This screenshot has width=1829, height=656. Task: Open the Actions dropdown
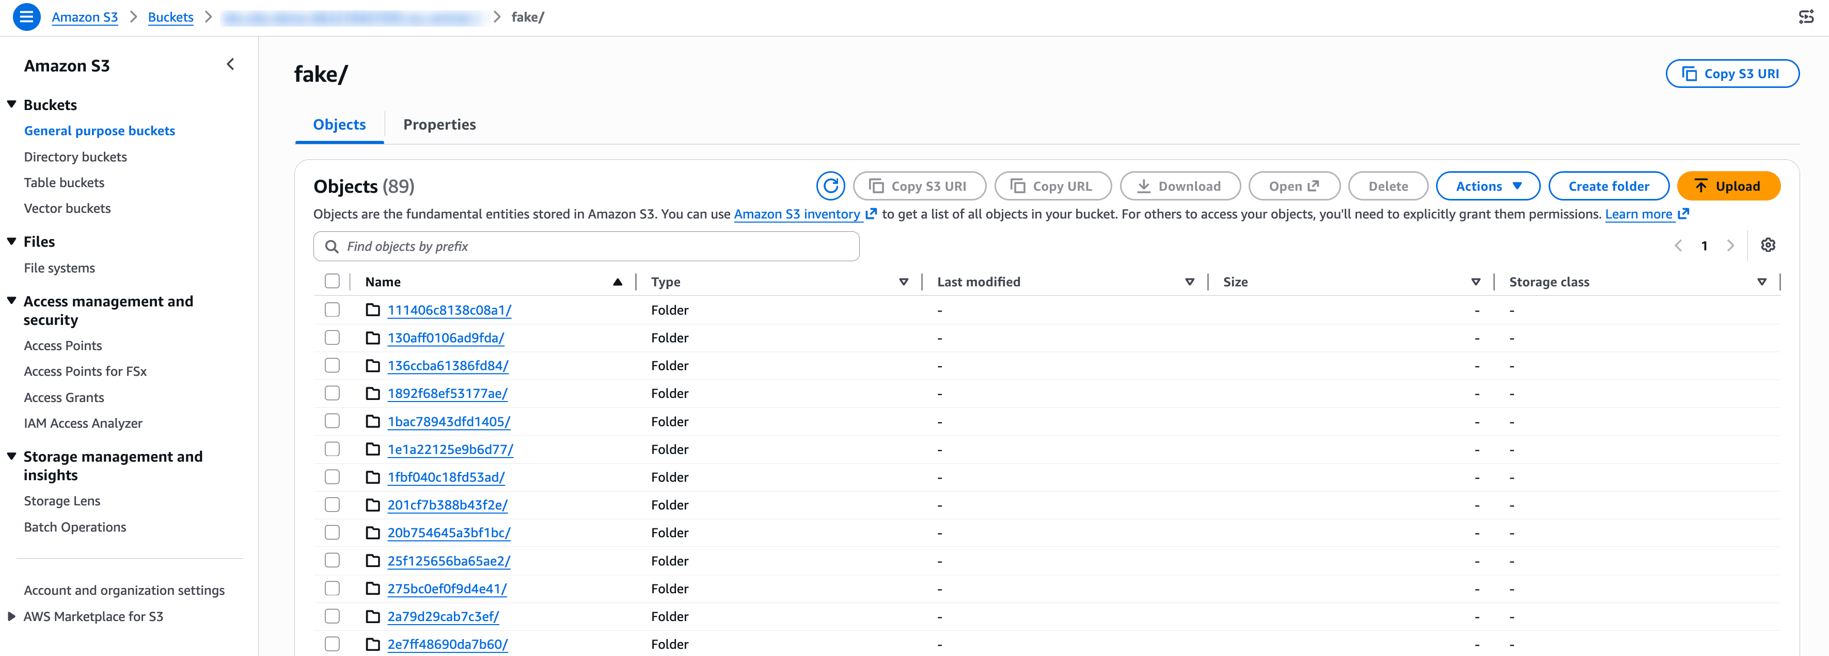1488,186
